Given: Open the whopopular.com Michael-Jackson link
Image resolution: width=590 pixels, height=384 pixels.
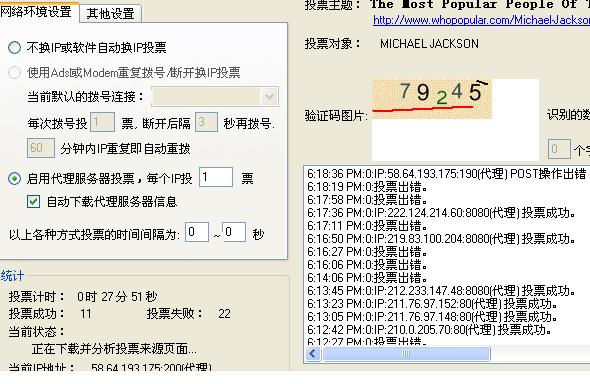Looking at the screenshot, I should click(x=481, y=20).
